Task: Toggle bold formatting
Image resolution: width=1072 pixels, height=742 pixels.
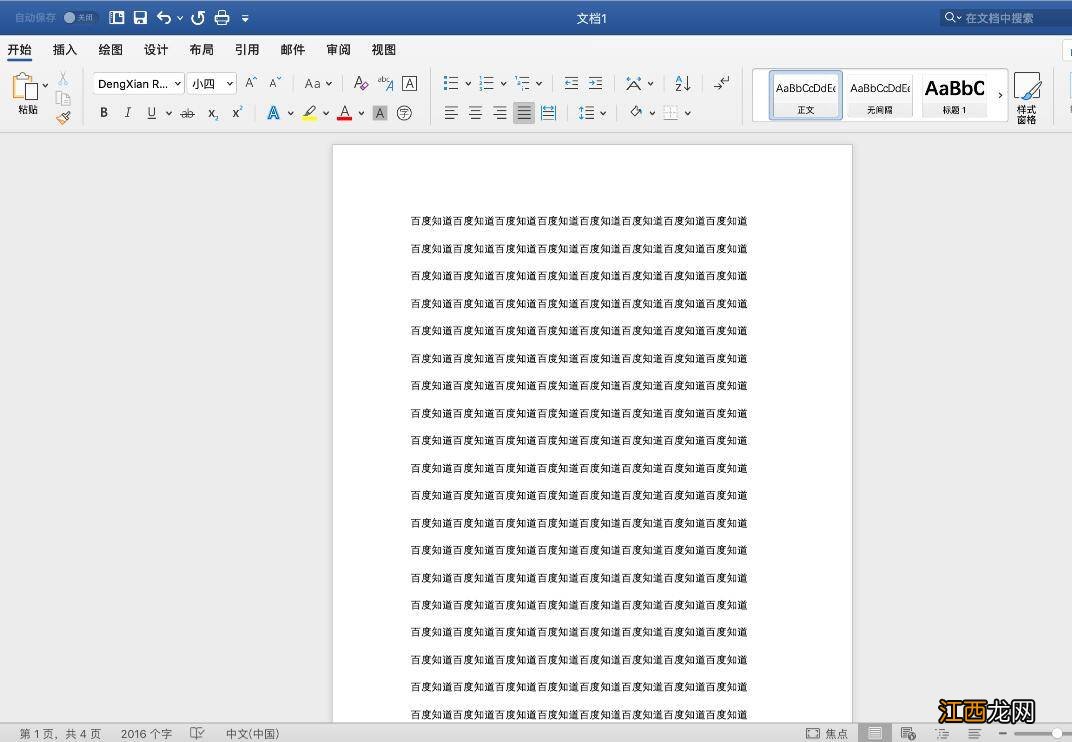Action: tap(104, 113)
